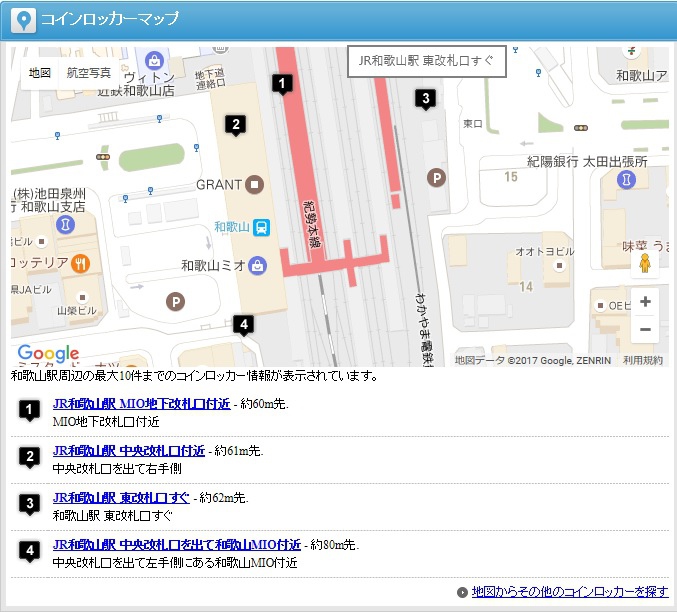Zoom in the map with plus button
Screen dimensions: 677x612
click(x=645, y=301)
